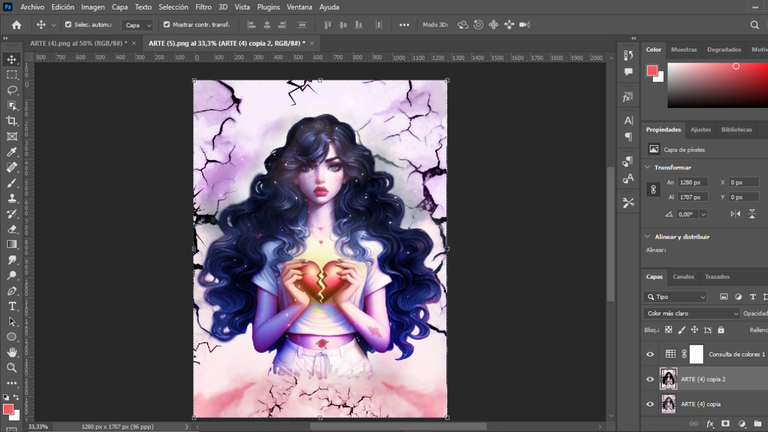Image resolution: width=768 pixels, height=432 pixels.
Task: Select the Spot Healing Brush tool
Action: point(12,168)
